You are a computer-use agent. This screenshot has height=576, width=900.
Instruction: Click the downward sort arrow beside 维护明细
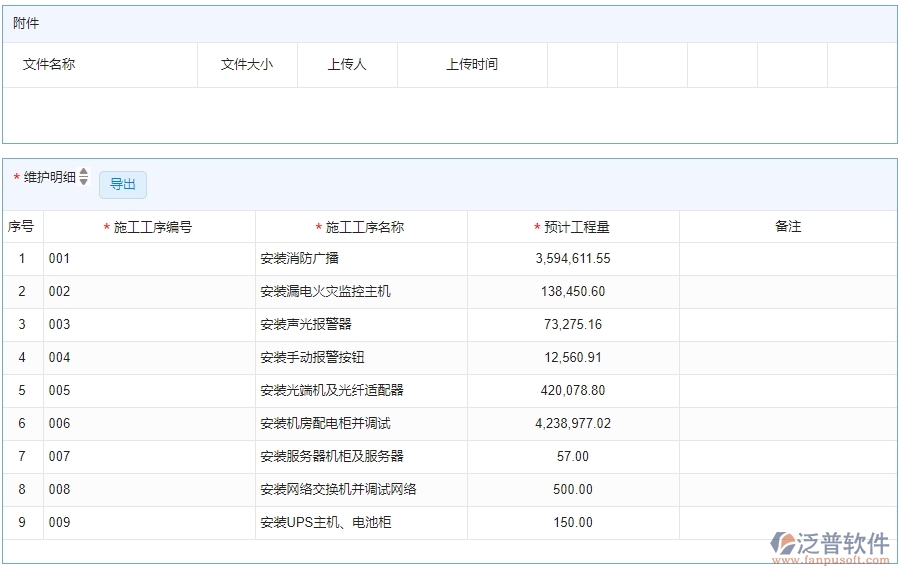[x=83, y=181]
